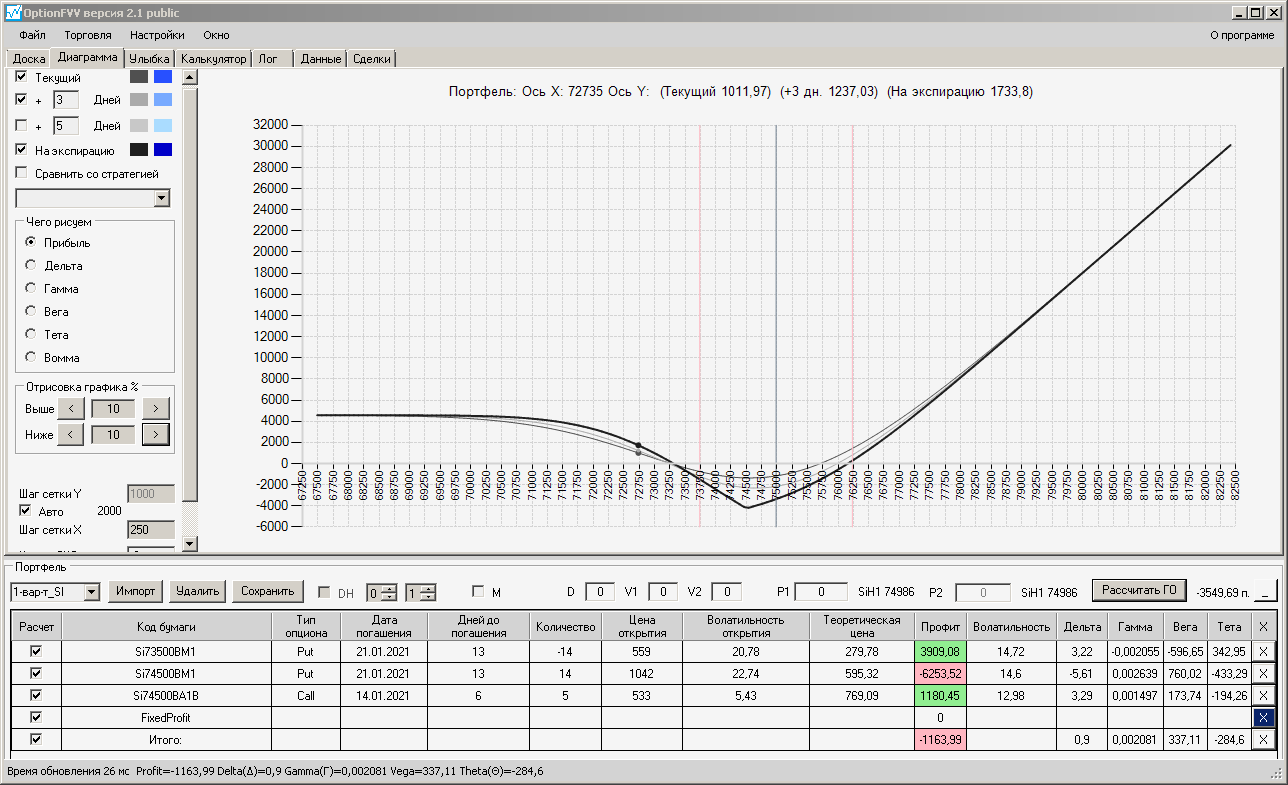Click the X button on the Итого row
The image size is (1288, 785).
(1264, 739)
